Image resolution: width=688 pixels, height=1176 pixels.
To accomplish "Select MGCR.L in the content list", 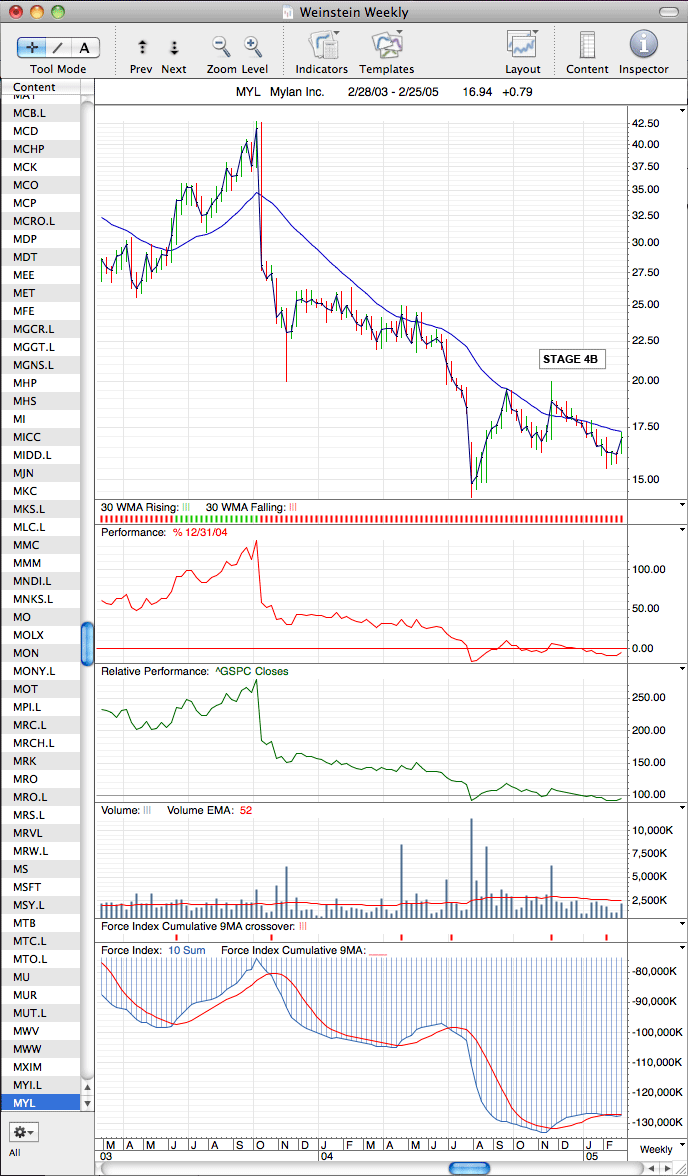I will (x=40, y=328).
